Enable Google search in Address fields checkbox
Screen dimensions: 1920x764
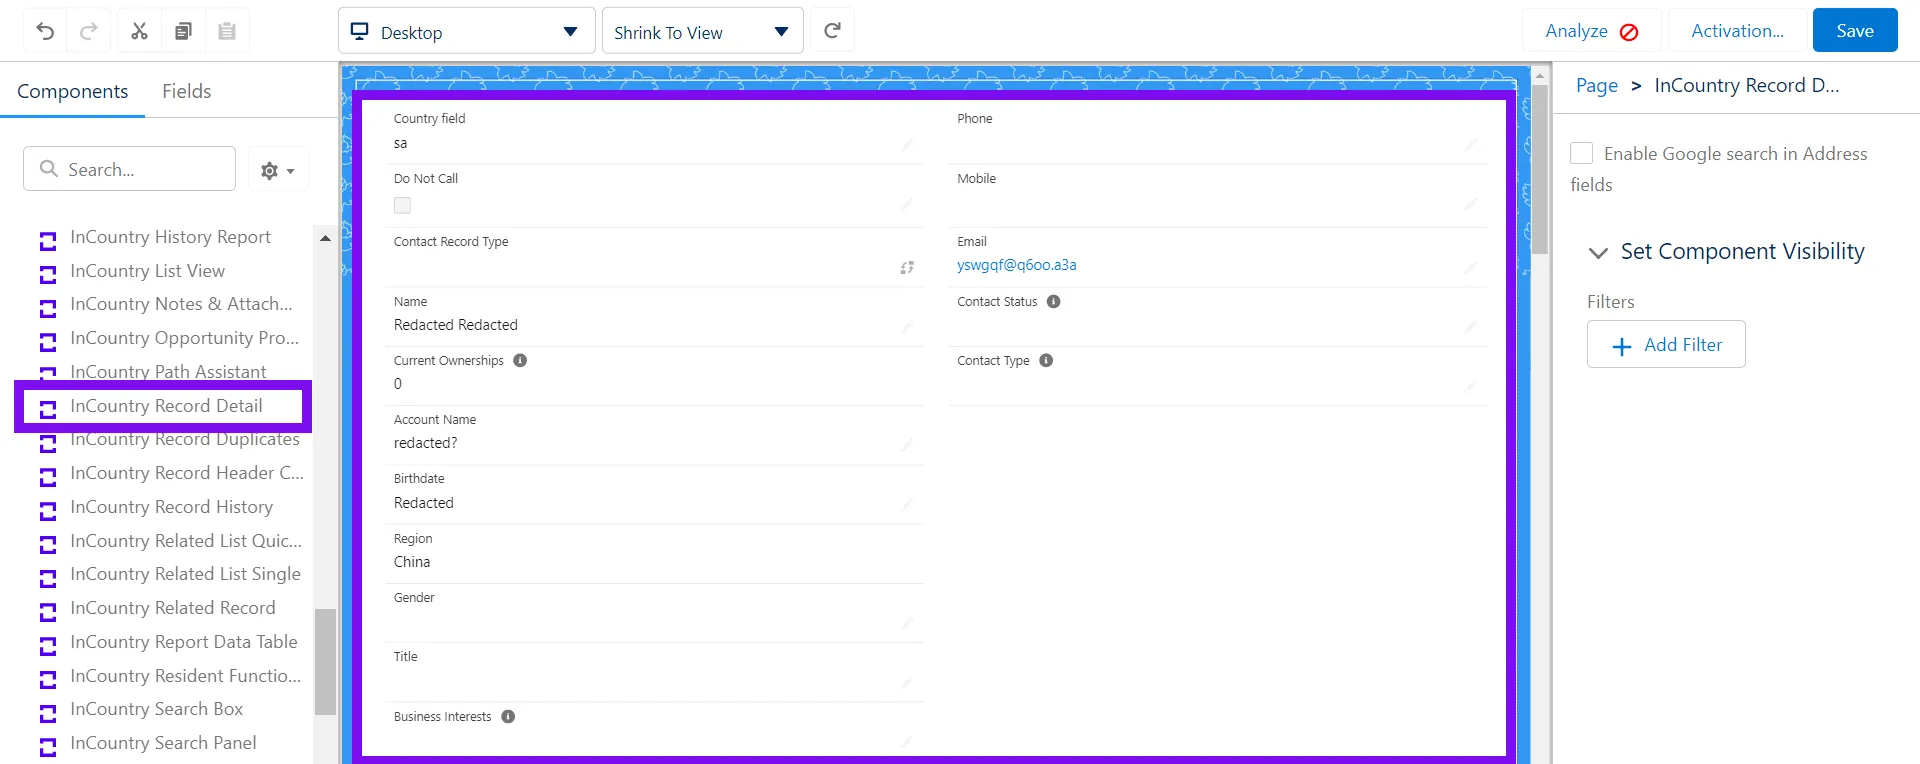(1581, 153)
